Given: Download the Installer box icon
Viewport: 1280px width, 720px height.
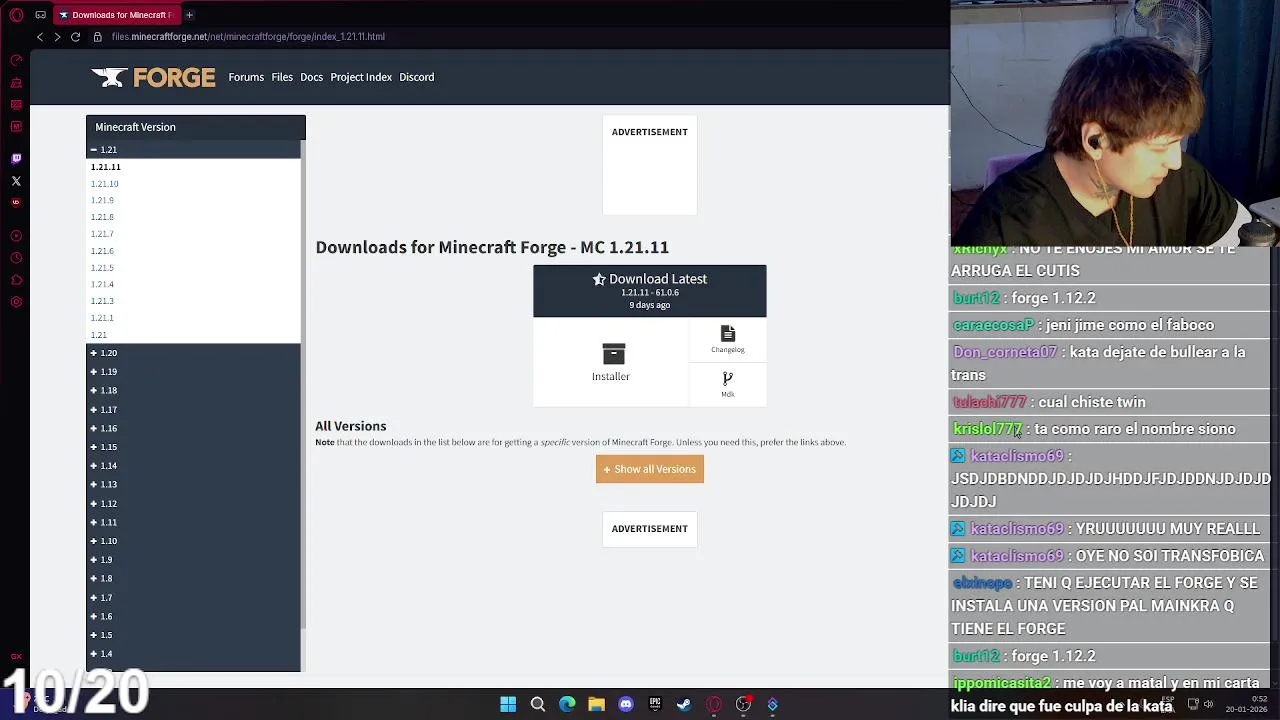Looking at the screenshot, I should pyautogui.click(x=611, y=362).
